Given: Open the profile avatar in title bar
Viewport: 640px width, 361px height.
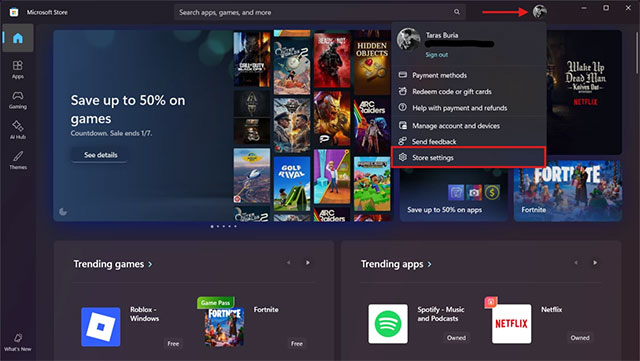Looking at the screenshot, I should coord(540,11).
